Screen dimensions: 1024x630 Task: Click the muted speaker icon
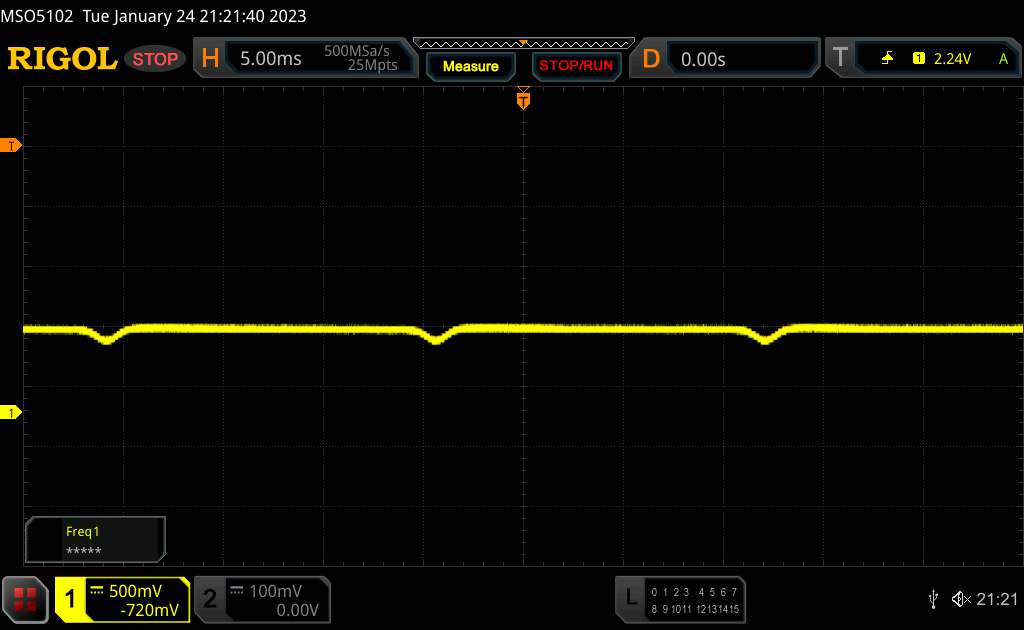[x=961, y=599]
